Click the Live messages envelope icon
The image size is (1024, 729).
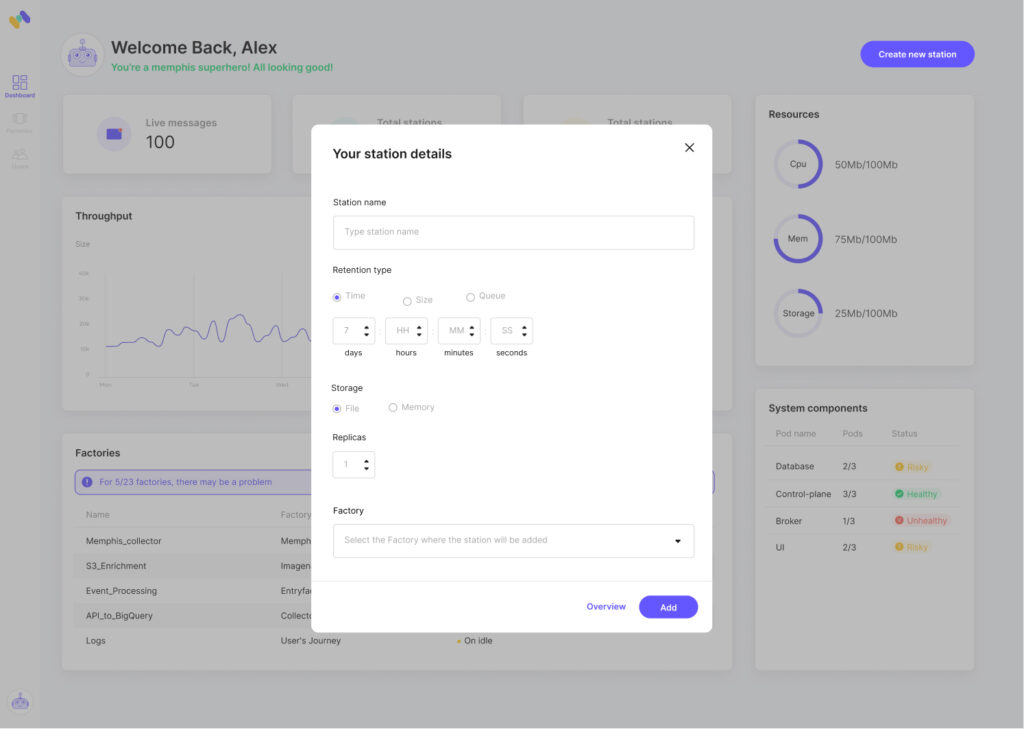(x=114, y=134)
